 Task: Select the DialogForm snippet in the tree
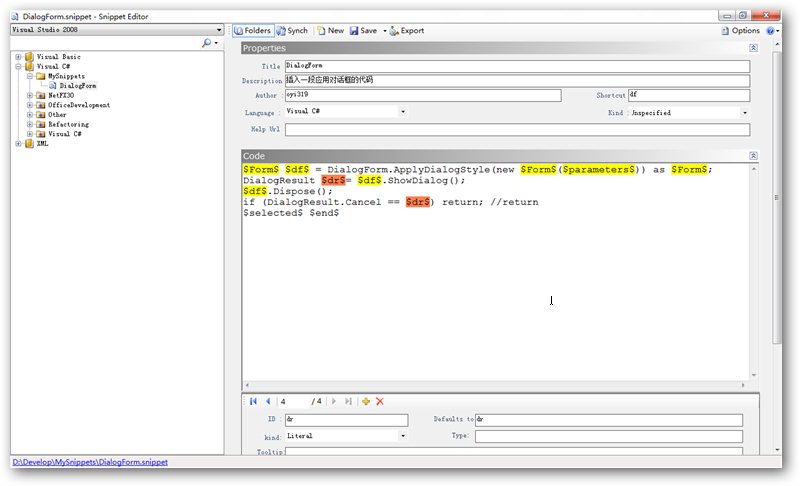[76, 86]
